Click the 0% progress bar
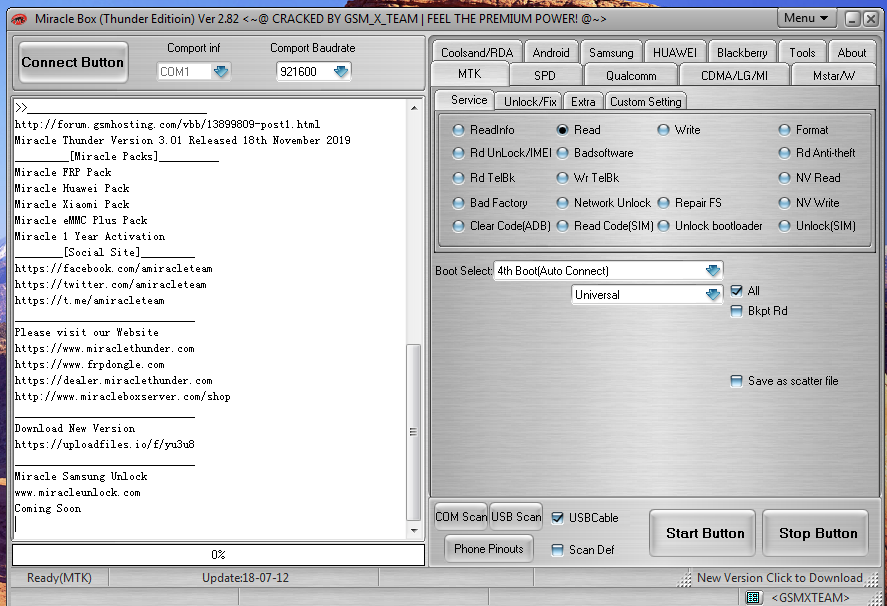The height and width of the screenshot is (606, 887). (x=218, y=555)
